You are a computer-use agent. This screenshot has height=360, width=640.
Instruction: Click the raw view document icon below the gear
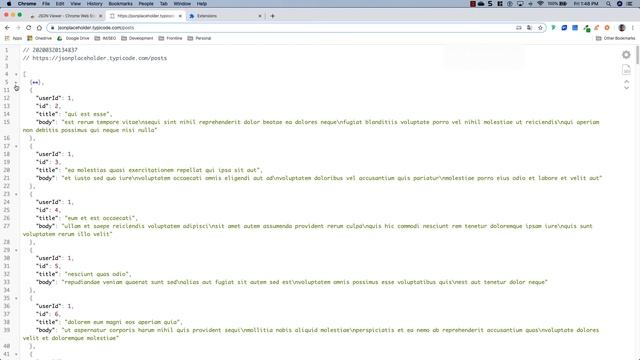coord(626,69)
